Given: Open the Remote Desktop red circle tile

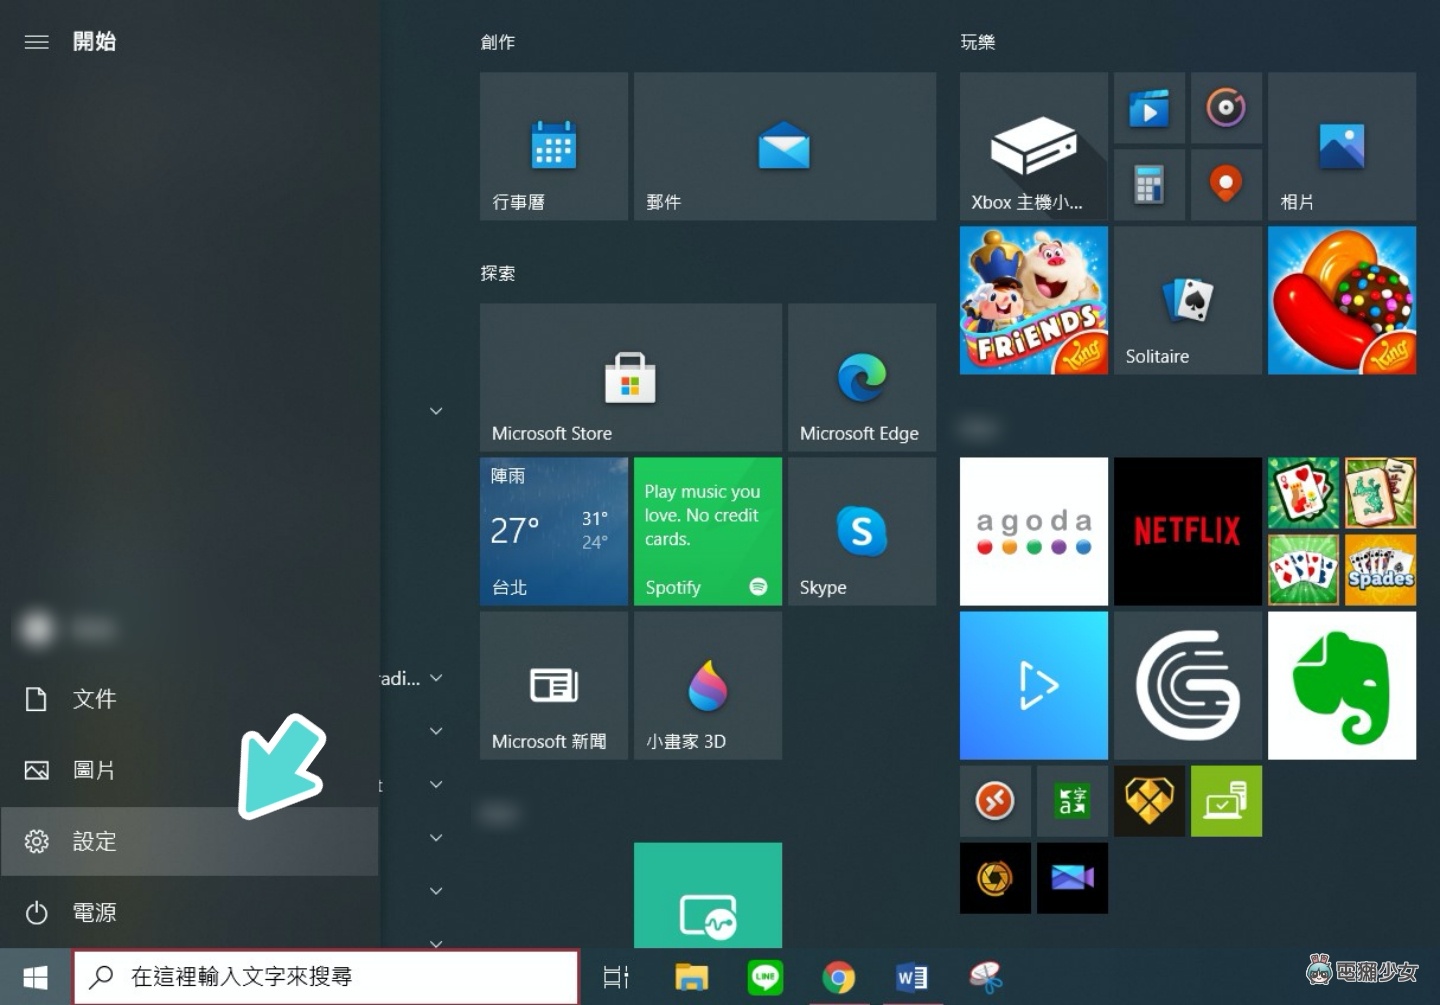Looking at the screenshot, I should 995,801.
